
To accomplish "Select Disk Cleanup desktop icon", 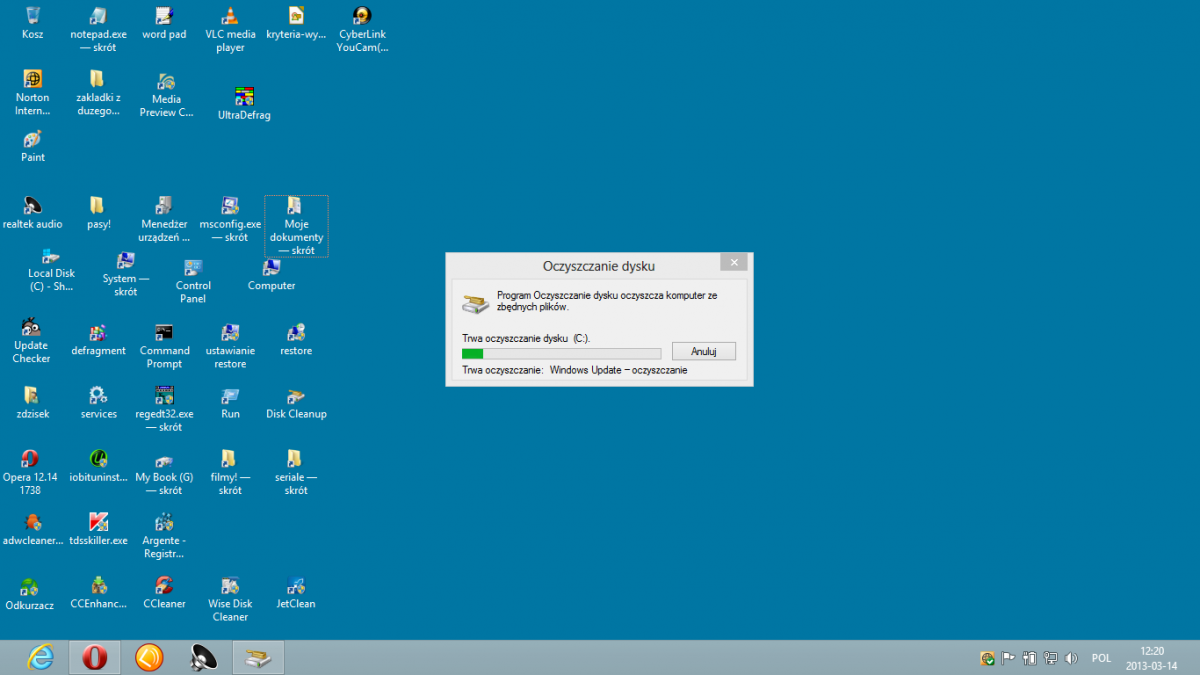I will 296,395.
